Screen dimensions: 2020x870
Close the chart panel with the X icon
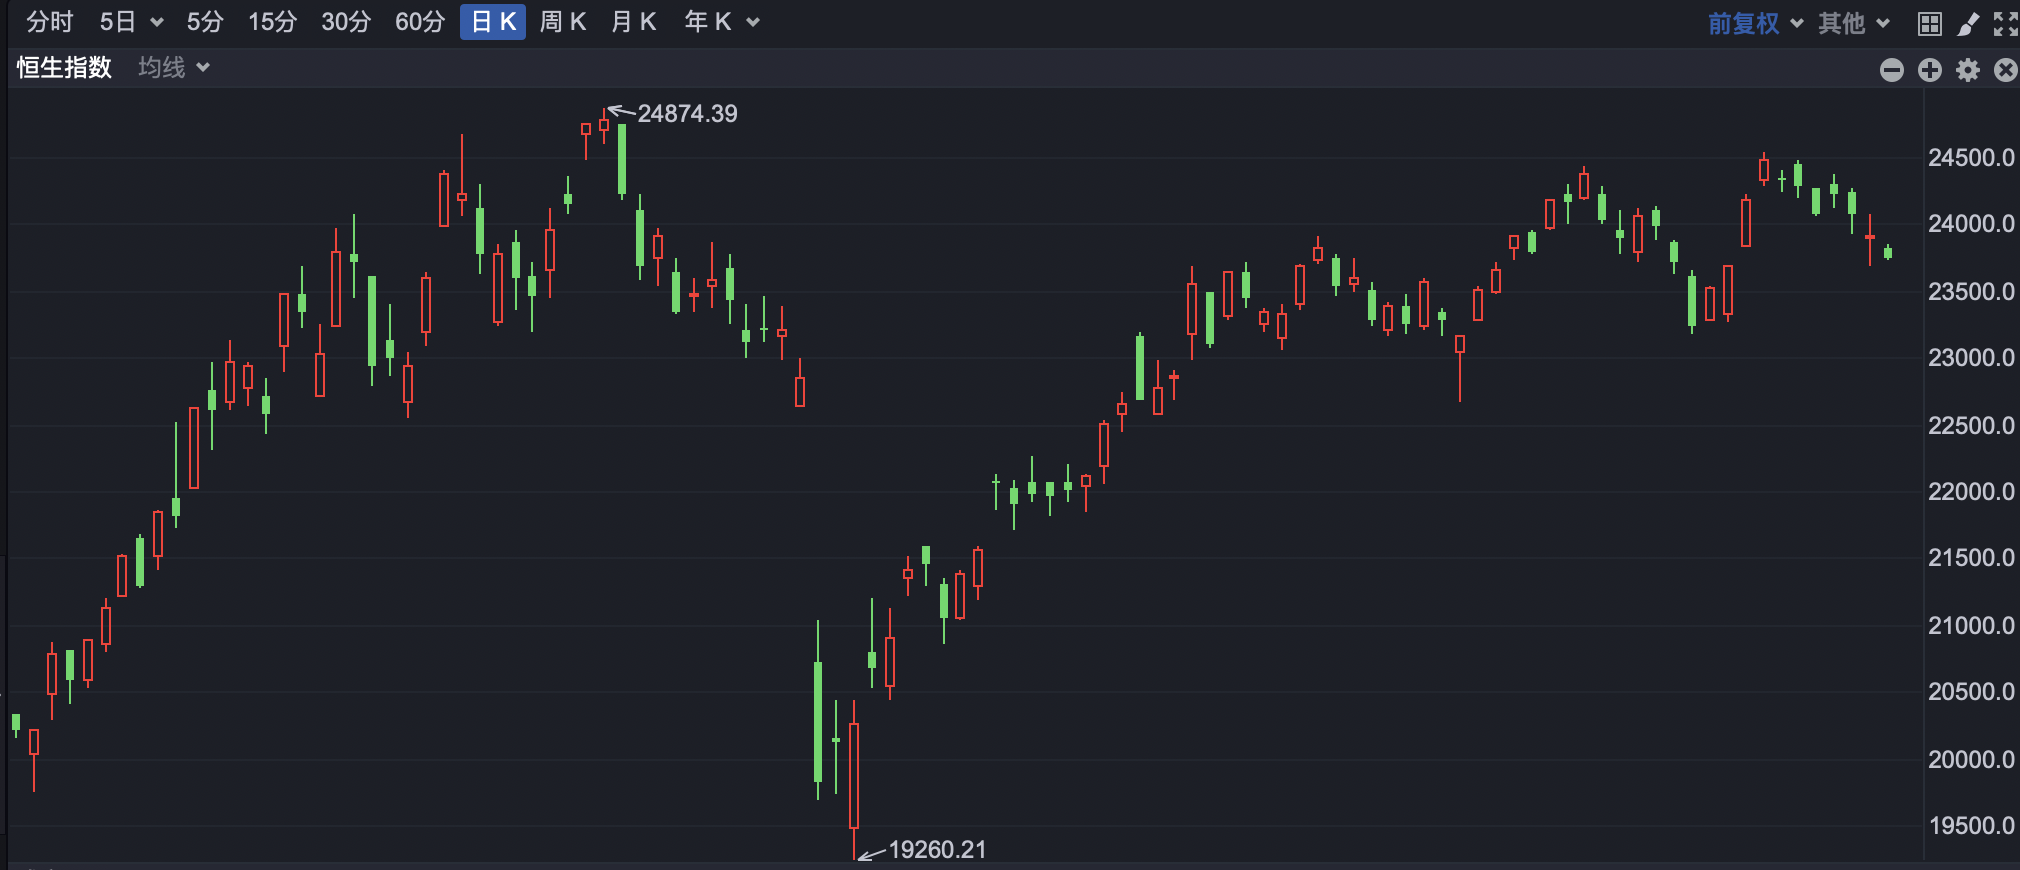(2005, 69)
